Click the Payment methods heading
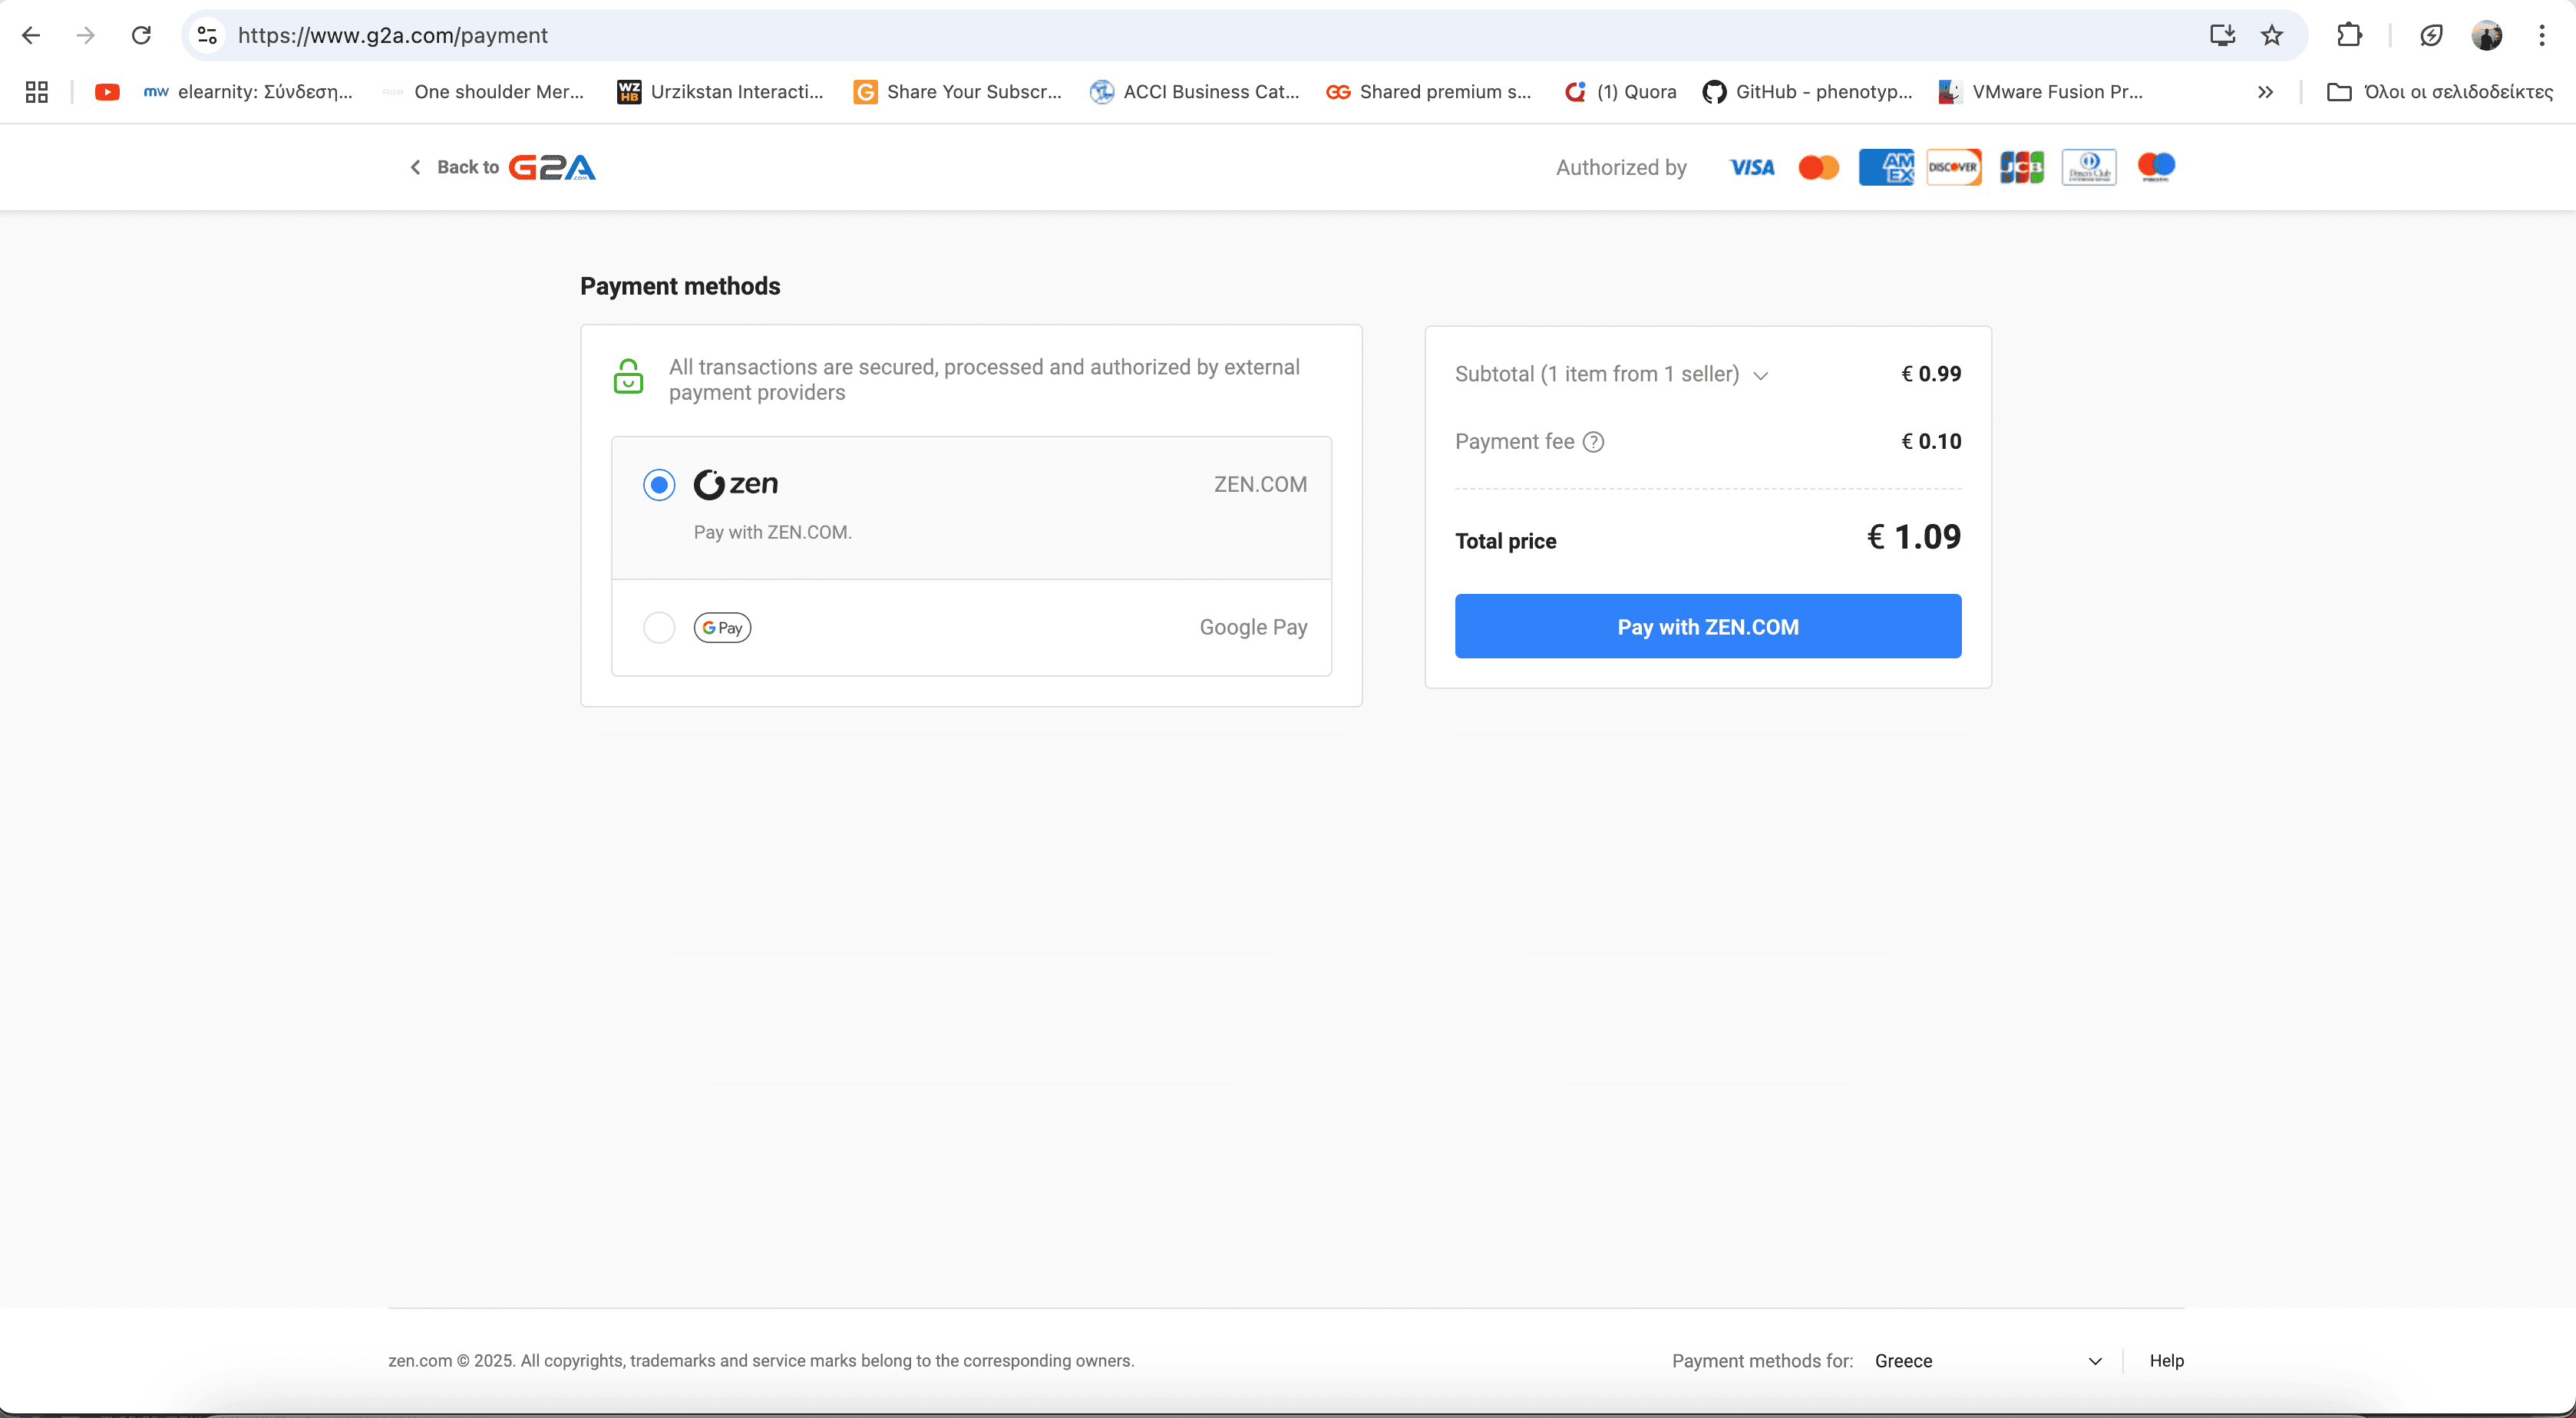This screenshot has height=1418, width=2576. (x=680, y=287)
